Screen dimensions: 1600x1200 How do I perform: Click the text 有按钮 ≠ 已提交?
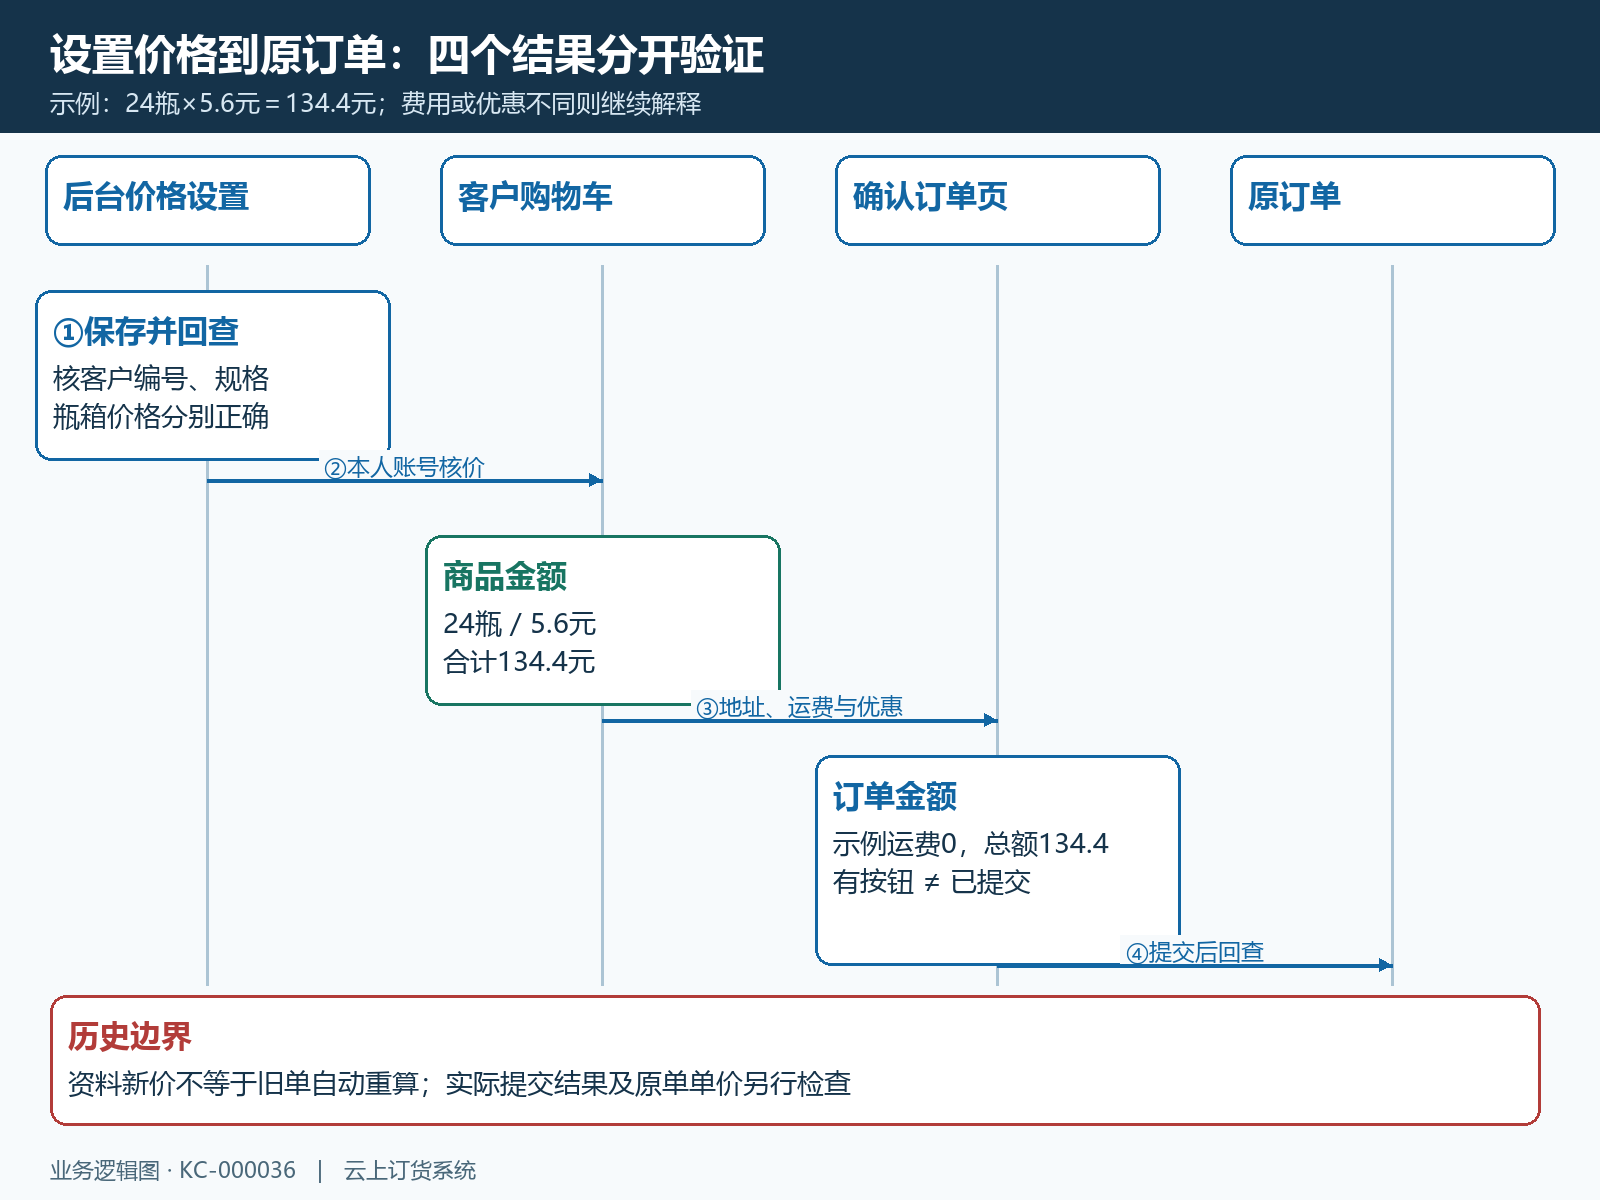click(932, 882)
